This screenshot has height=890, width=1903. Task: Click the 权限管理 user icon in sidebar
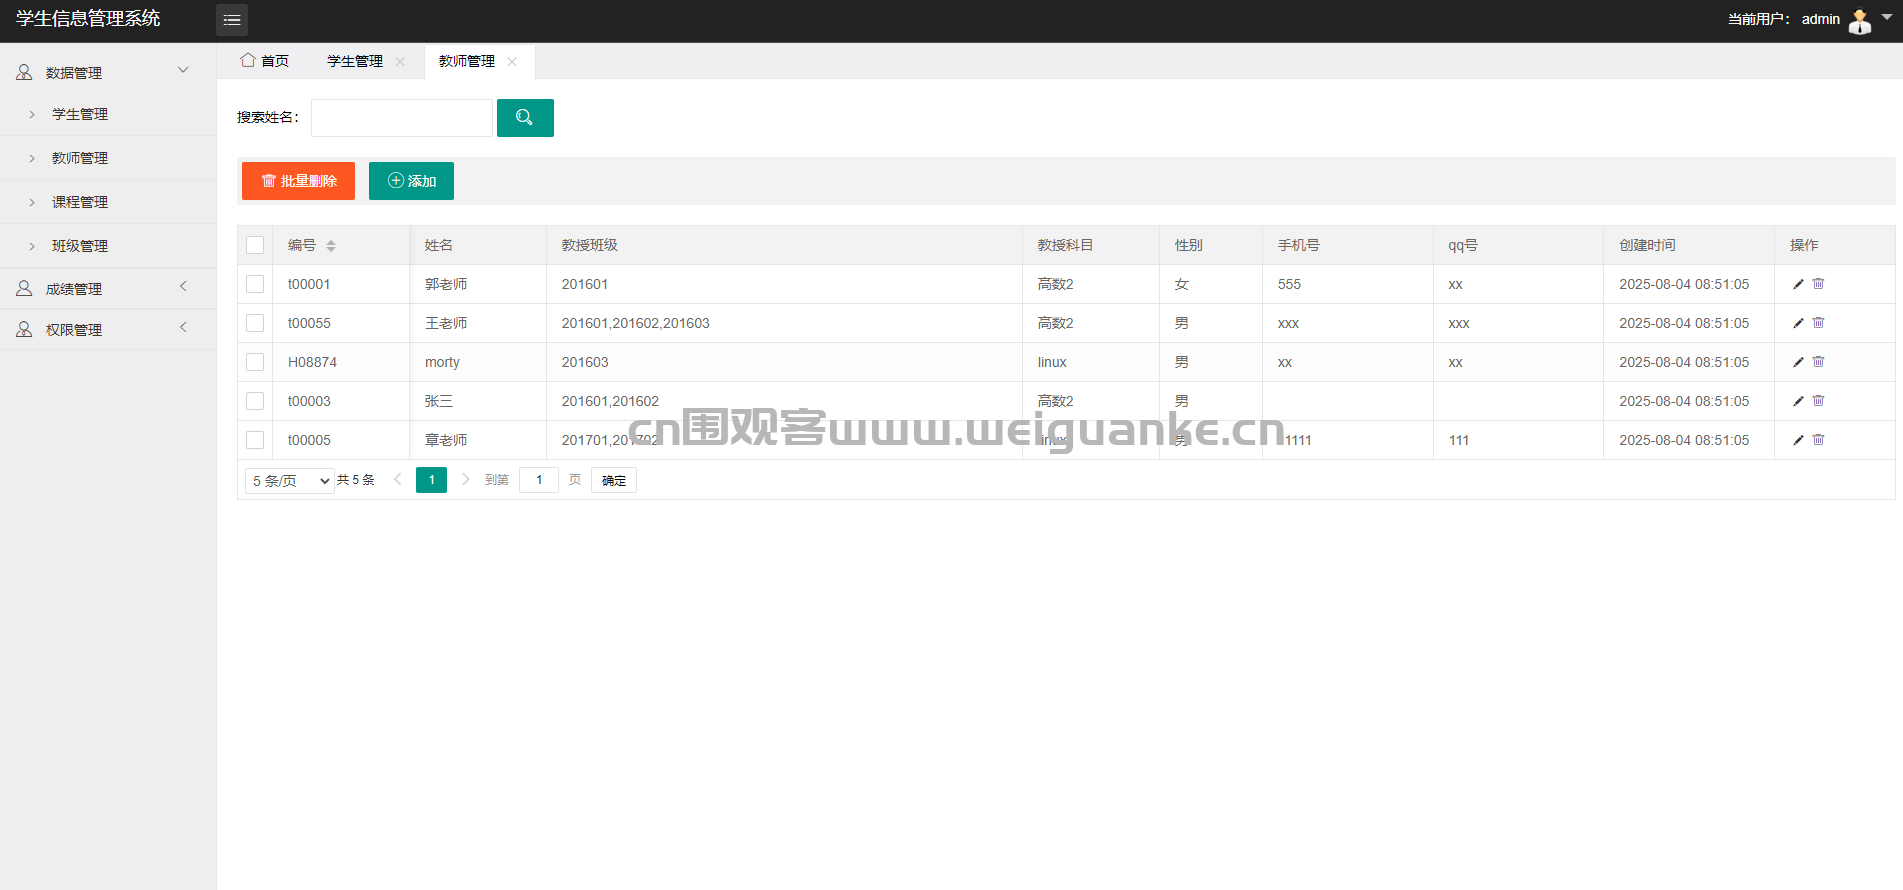[24, 329]
